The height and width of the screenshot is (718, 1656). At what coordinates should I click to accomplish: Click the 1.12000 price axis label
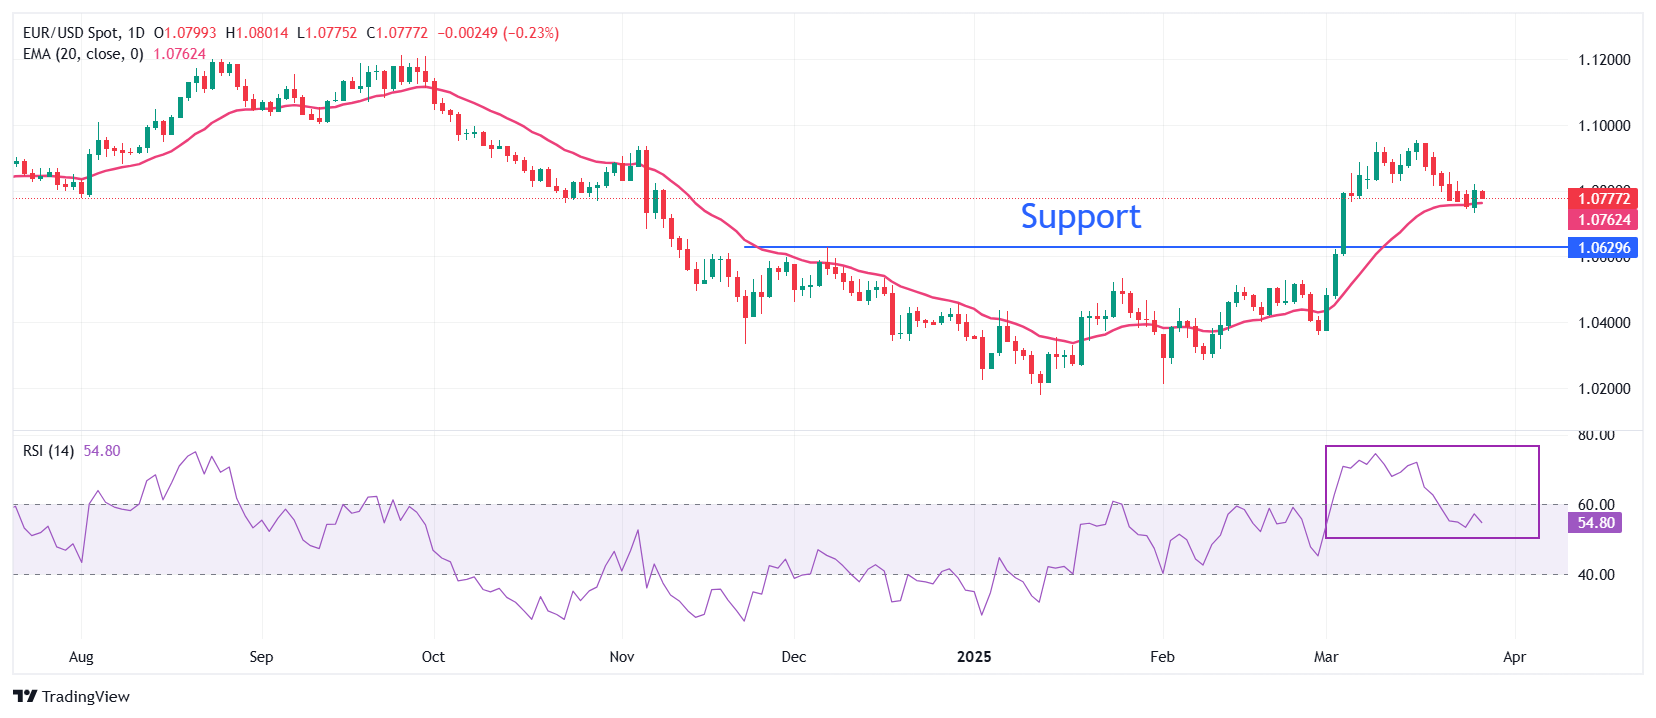(x=1604, y=60)
